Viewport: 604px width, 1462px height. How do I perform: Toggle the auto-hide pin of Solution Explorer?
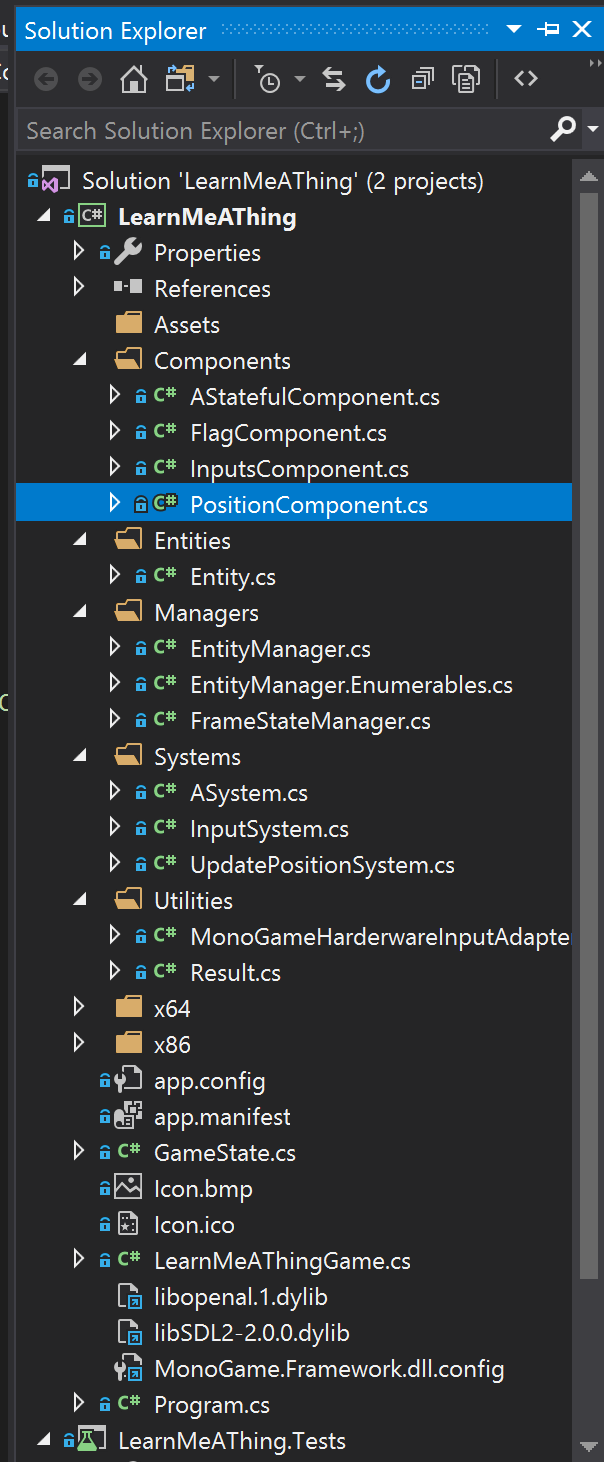point(548,30)
